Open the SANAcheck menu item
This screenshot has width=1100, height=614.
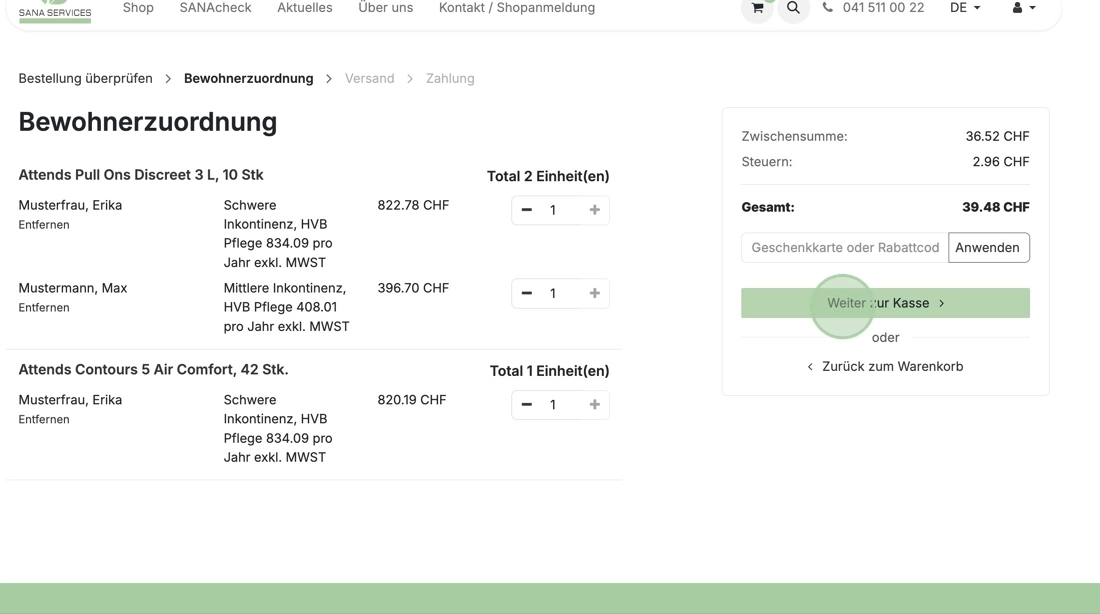[x=215, y=8]
